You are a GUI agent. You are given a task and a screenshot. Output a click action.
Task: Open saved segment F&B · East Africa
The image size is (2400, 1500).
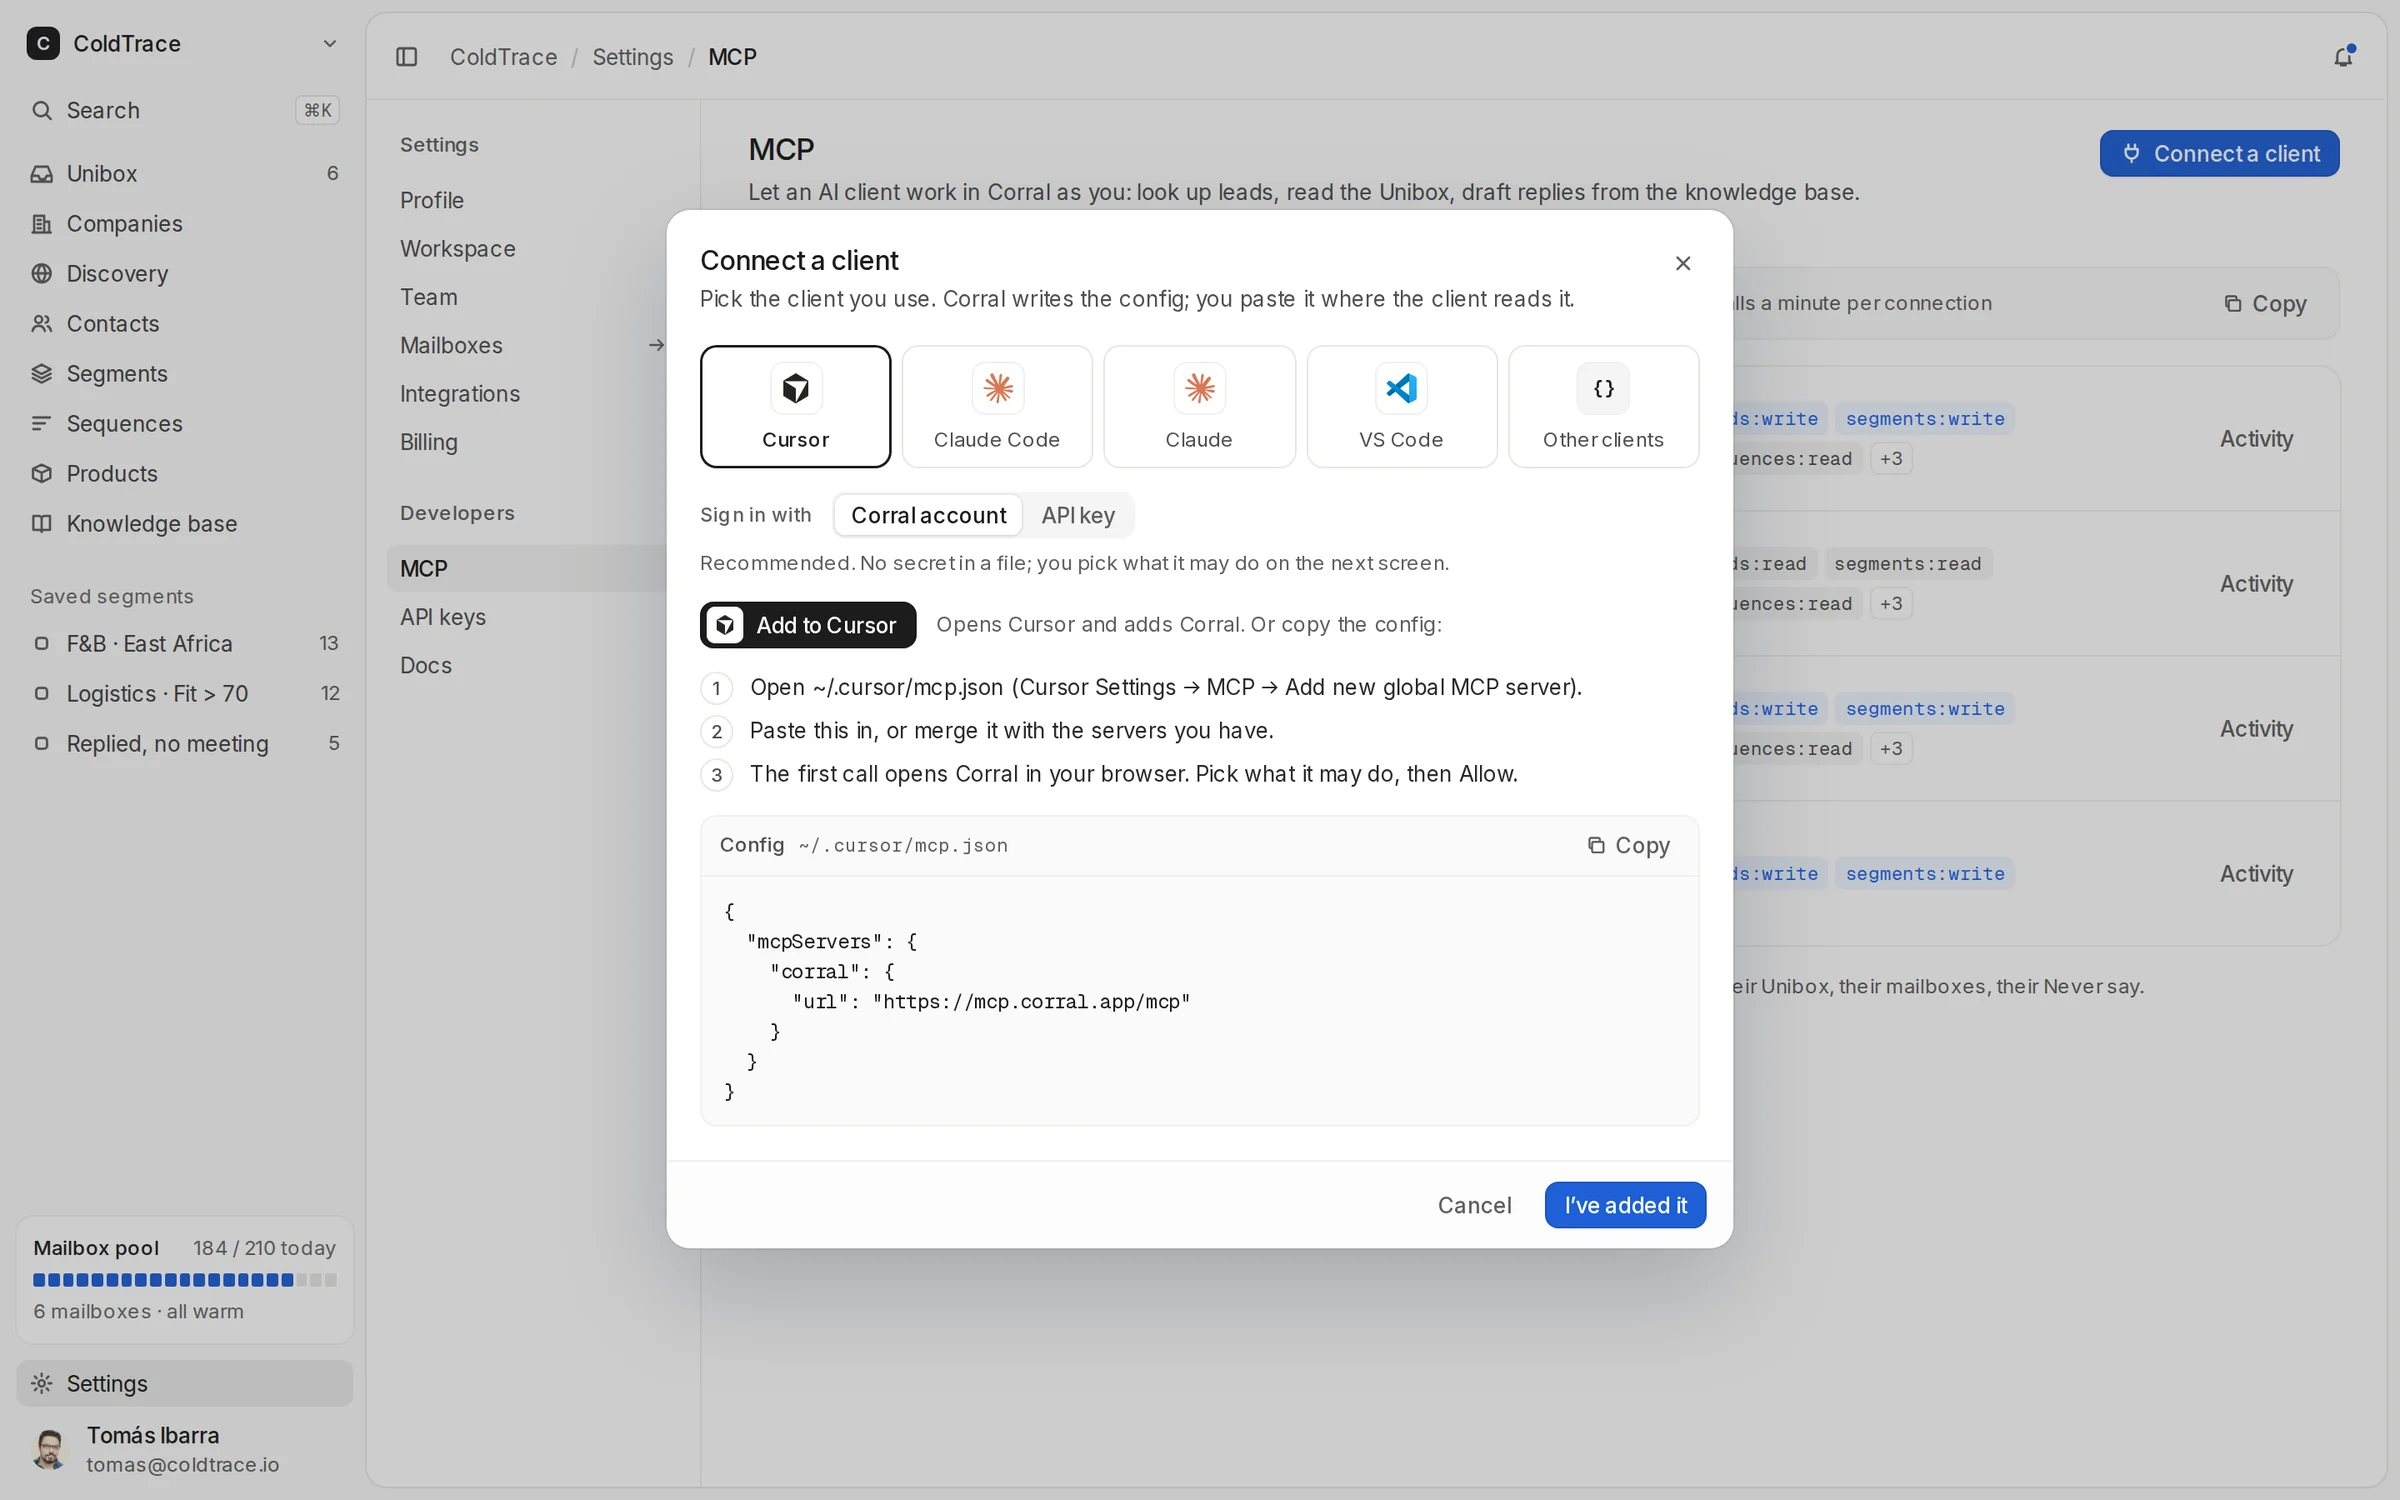tap(185, 643)
